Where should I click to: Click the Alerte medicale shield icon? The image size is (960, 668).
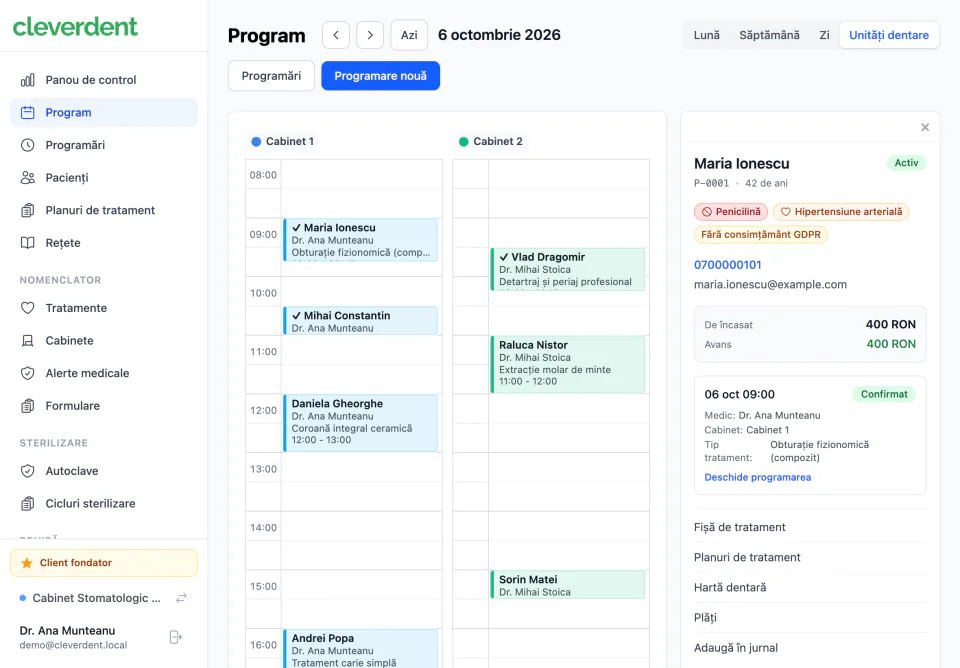click(x=28, y=373)
